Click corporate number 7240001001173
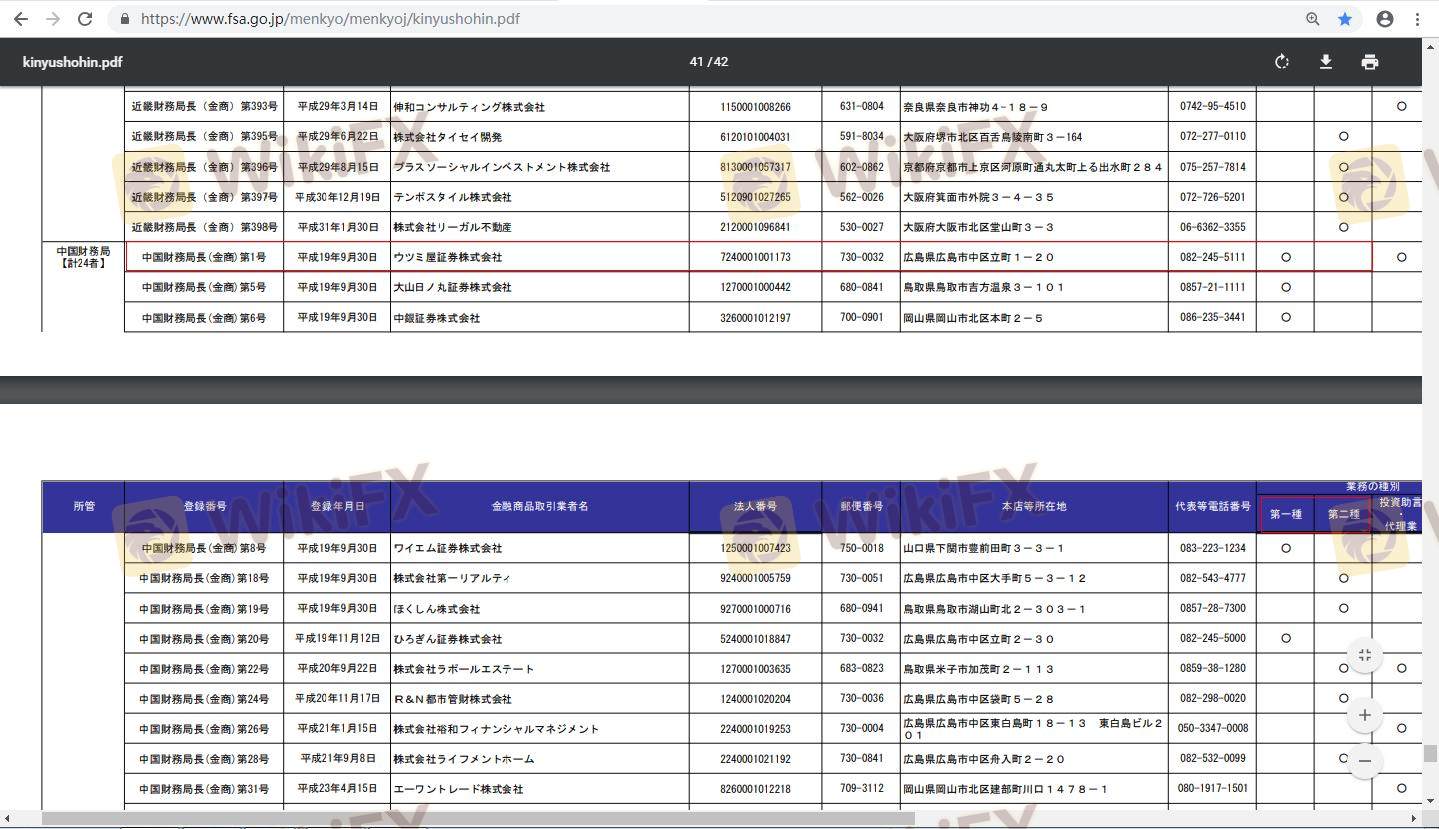Screen dimensions: 1439x829 click(755, 257)
